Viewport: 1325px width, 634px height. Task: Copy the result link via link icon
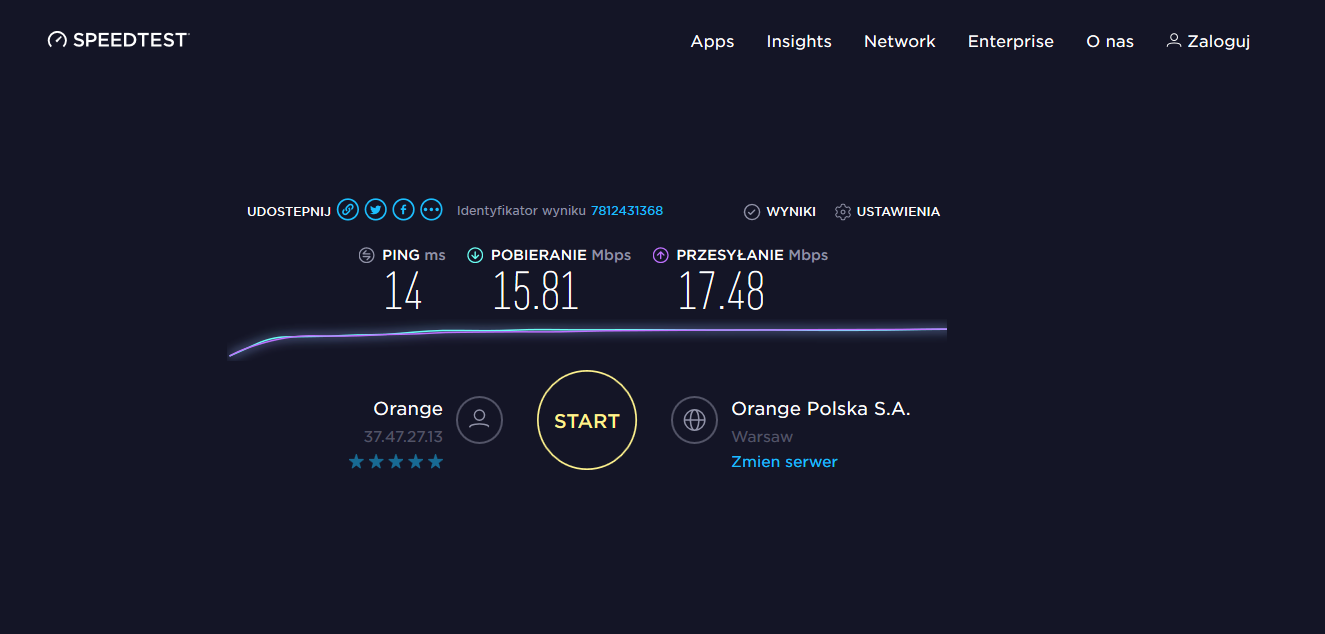click(x=347, y=209)
